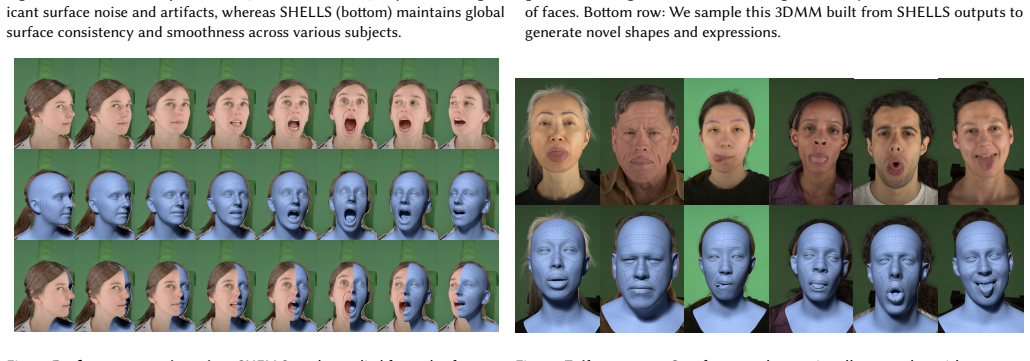Click the first side-profile photo in the left figure's top row
The width and height of the screenshot is (1030, 361).
[x=45, y=104]
